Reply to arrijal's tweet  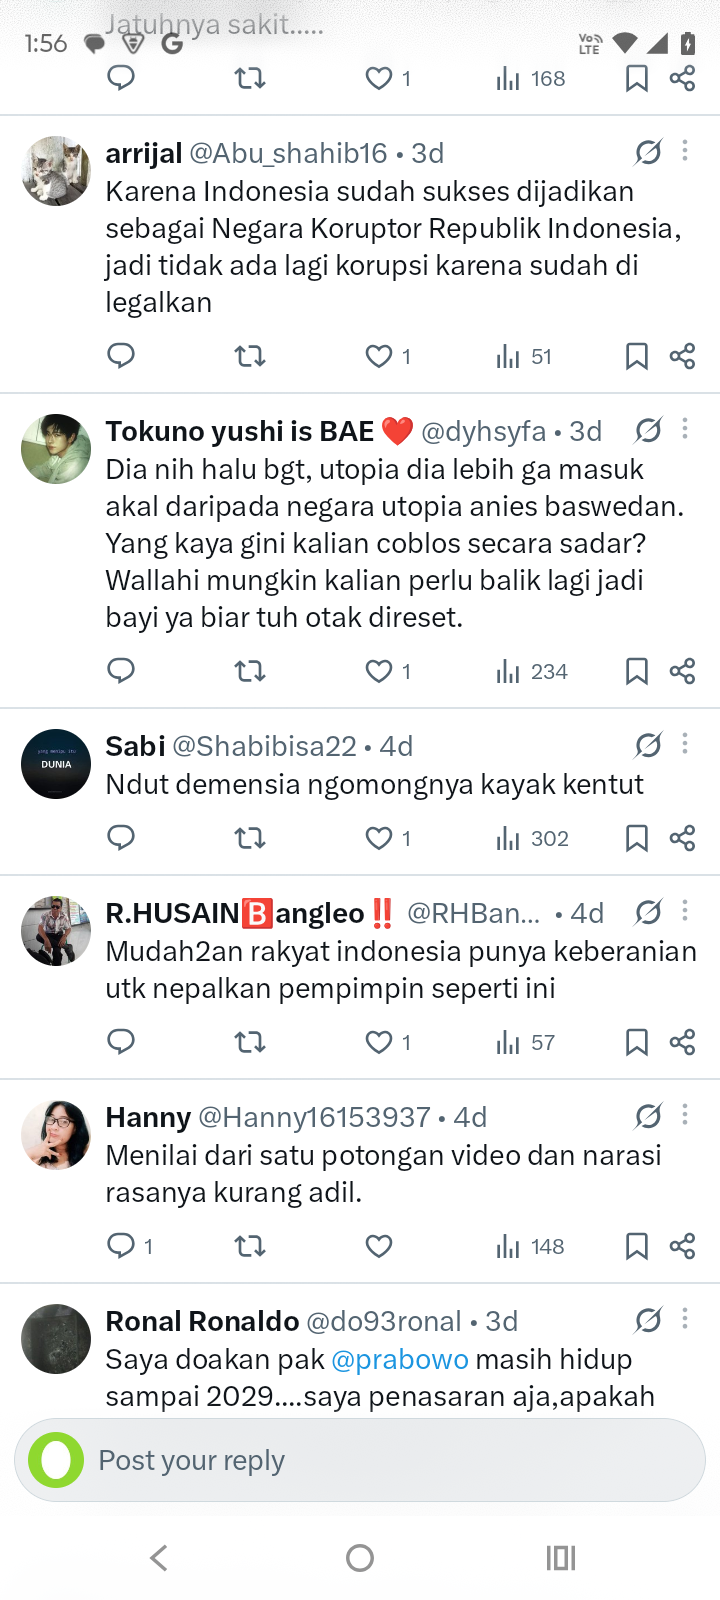(121, 356)
